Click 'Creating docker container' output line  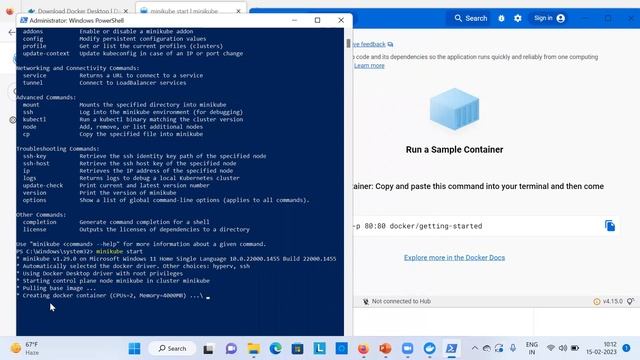tap(112, 296)
